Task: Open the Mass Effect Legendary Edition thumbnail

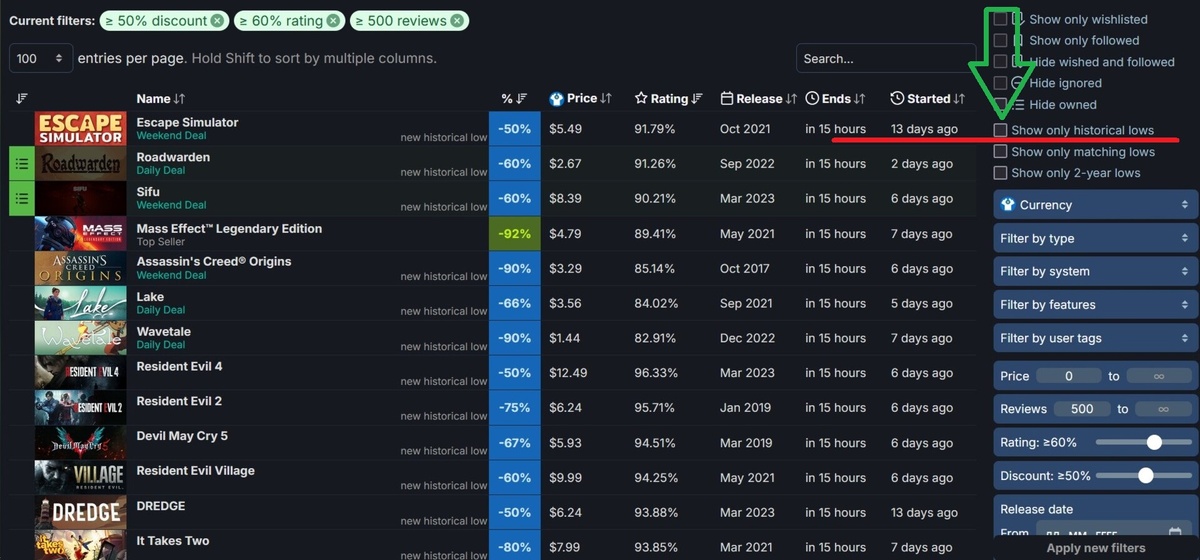Action: [80, 233]
